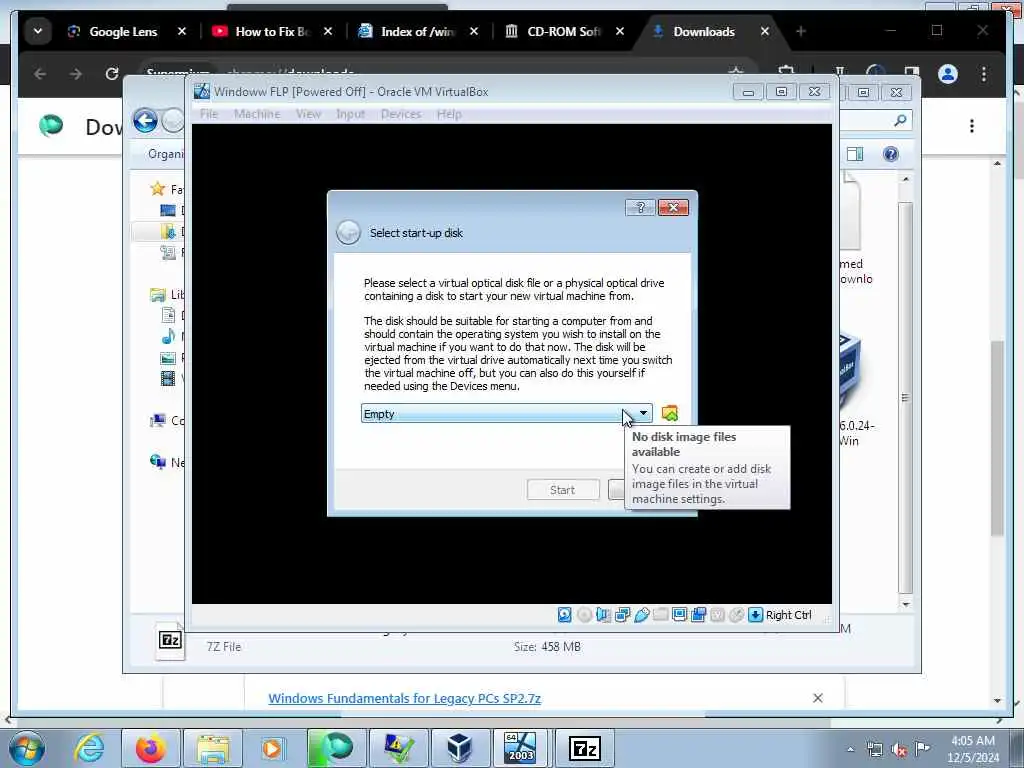Click the display status icon in VirtualBox

(679, 615)
